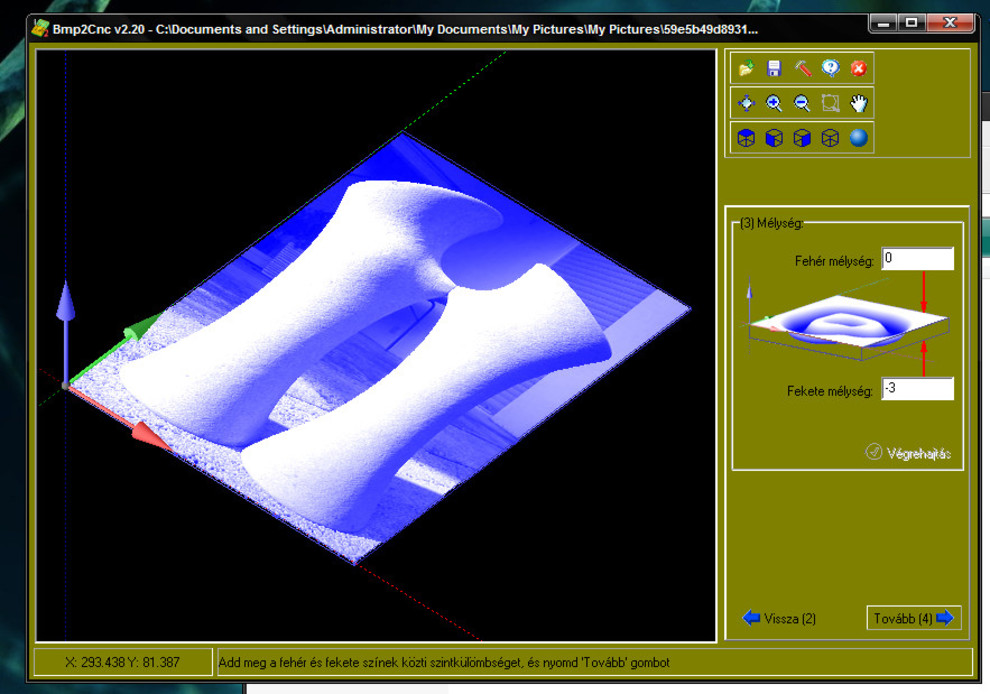Open a bitmap with the folder icon
990x694 pixels.
[x=746, y=68]
